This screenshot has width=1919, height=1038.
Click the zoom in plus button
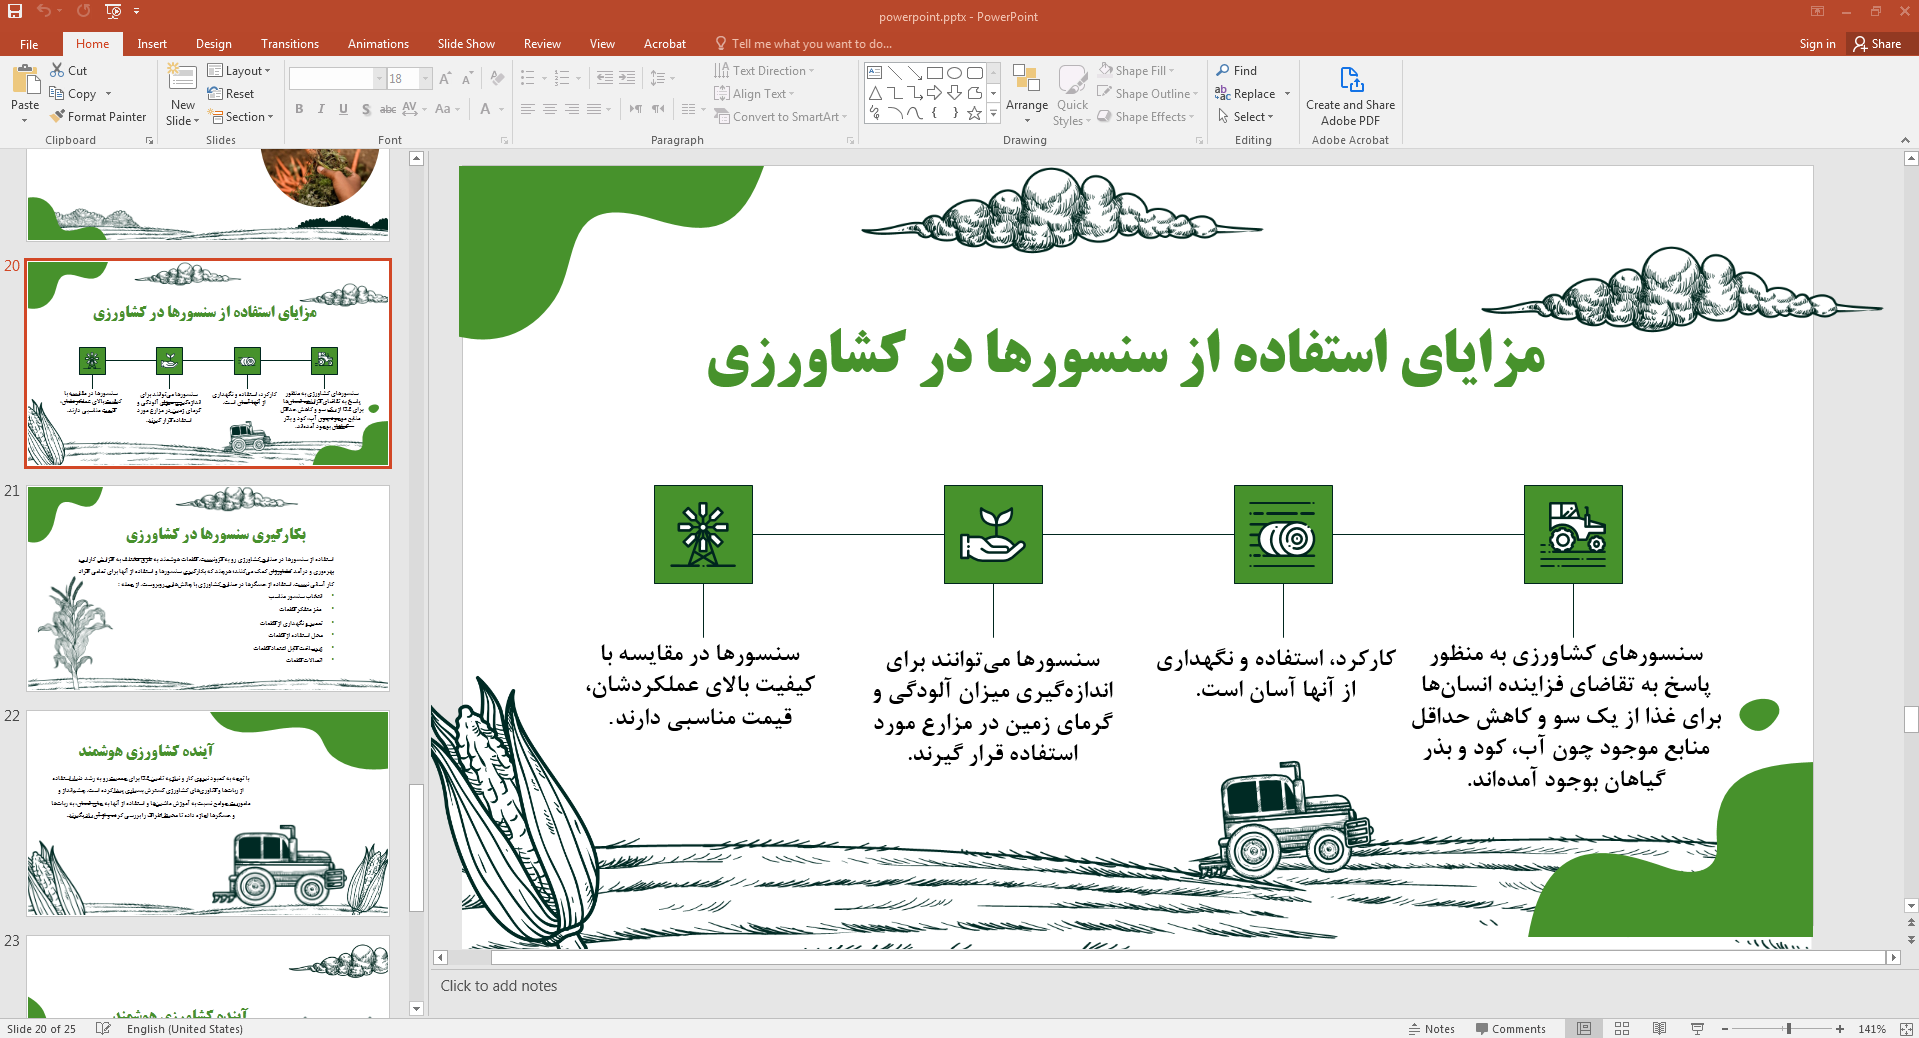point(1840,1028)
